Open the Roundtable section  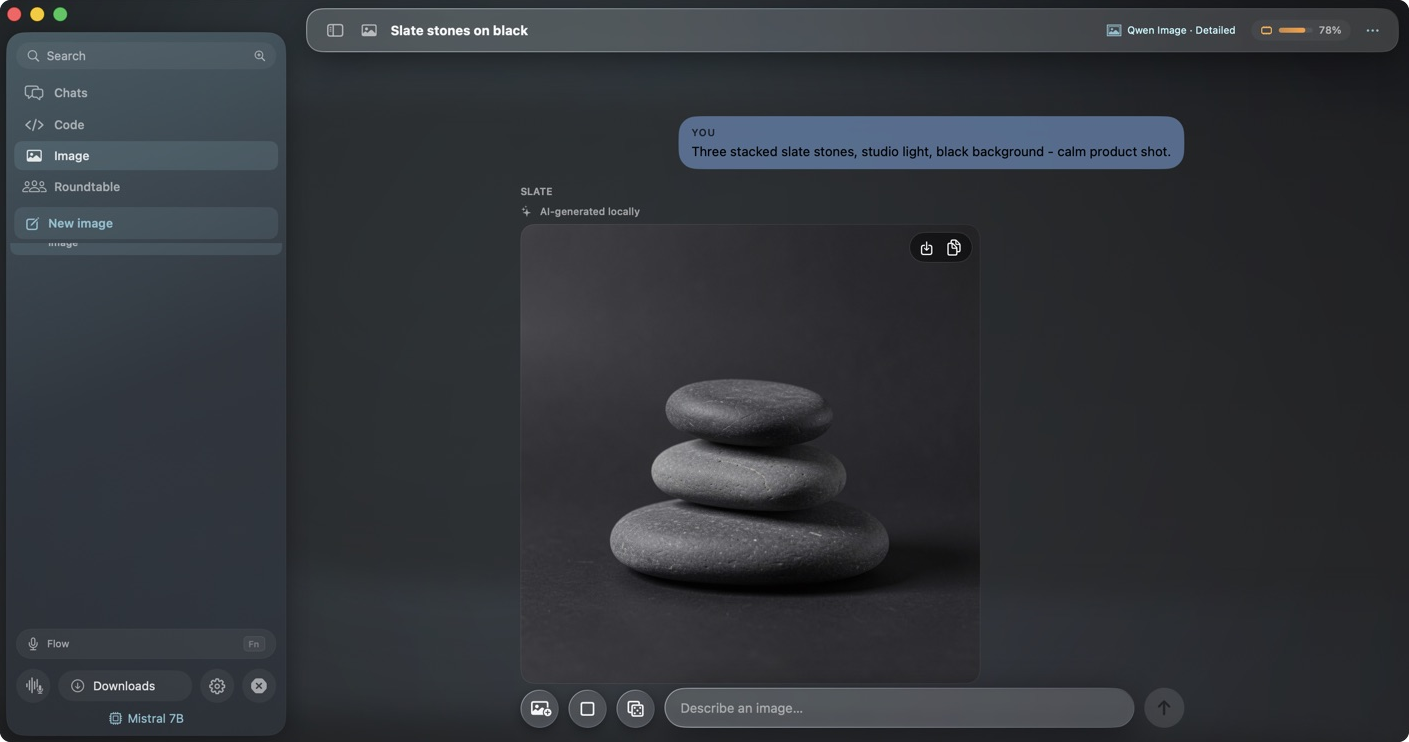pyautogui.click(x=146, y=187)
